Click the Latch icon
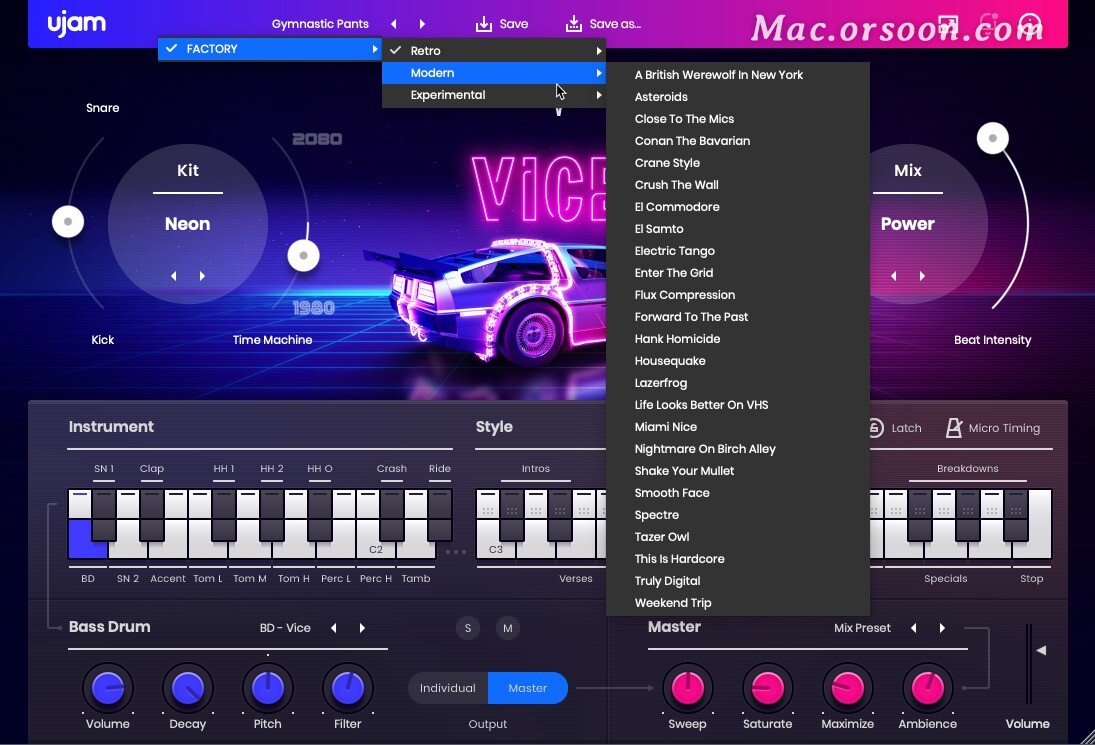Screen dimensions: 1095x745 pyautogui.click(x=875, y=428)
